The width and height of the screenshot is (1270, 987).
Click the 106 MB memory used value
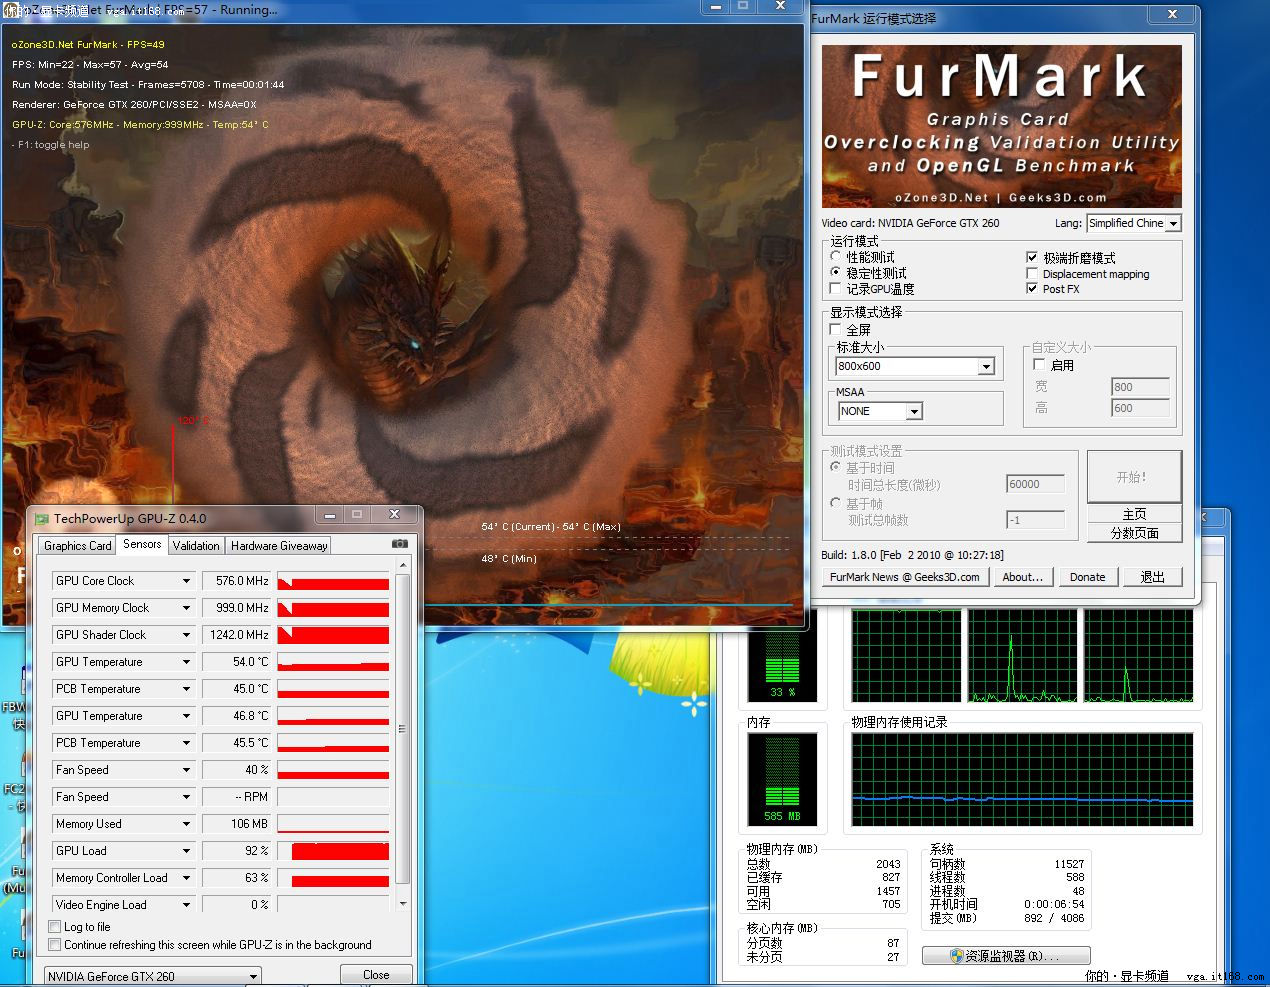tap(237, 824)
